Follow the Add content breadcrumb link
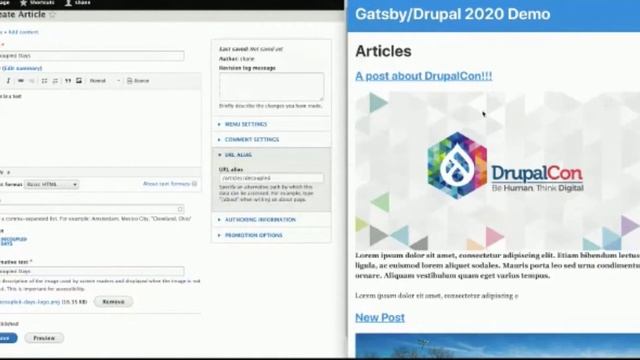 24,32
